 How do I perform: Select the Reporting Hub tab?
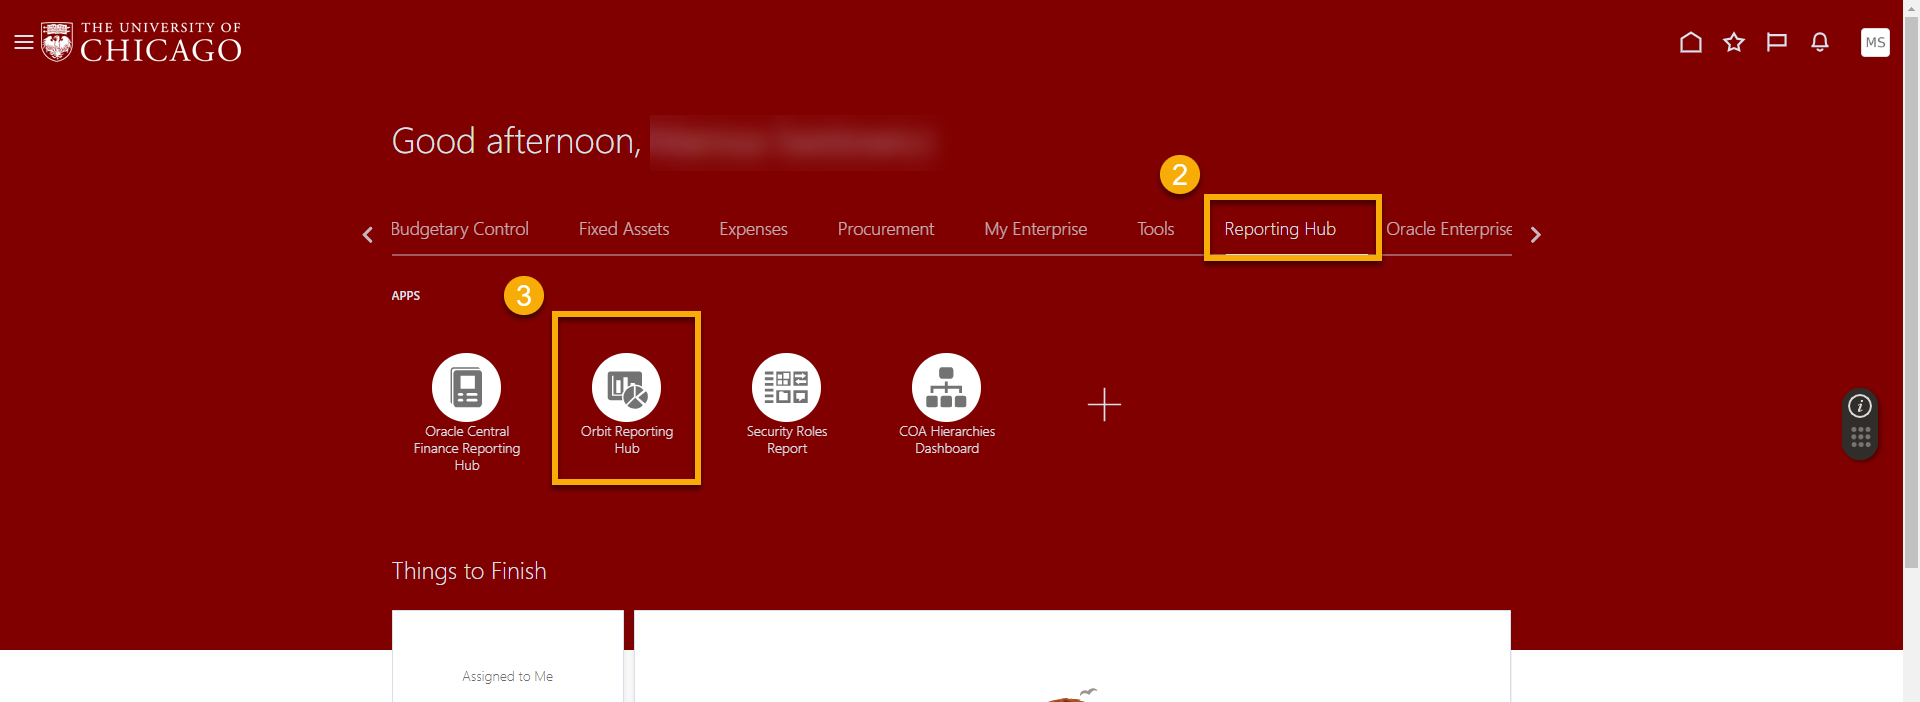click(1280, 229)
